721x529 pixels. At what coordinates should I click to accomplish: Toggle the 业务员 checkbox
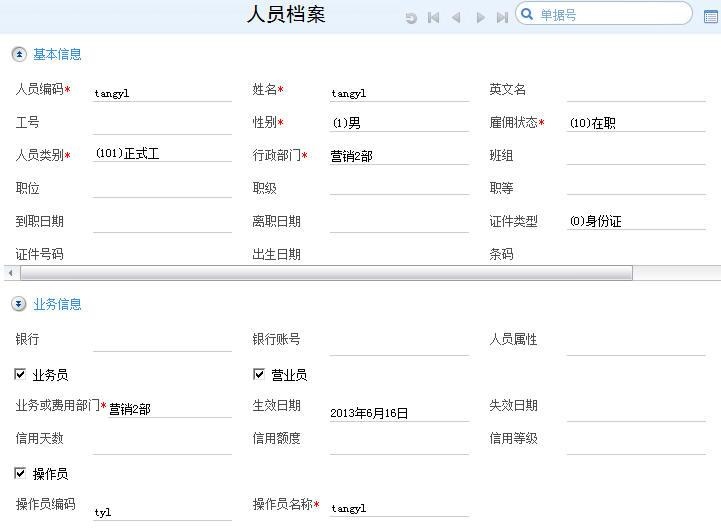(x=20, y=374)
